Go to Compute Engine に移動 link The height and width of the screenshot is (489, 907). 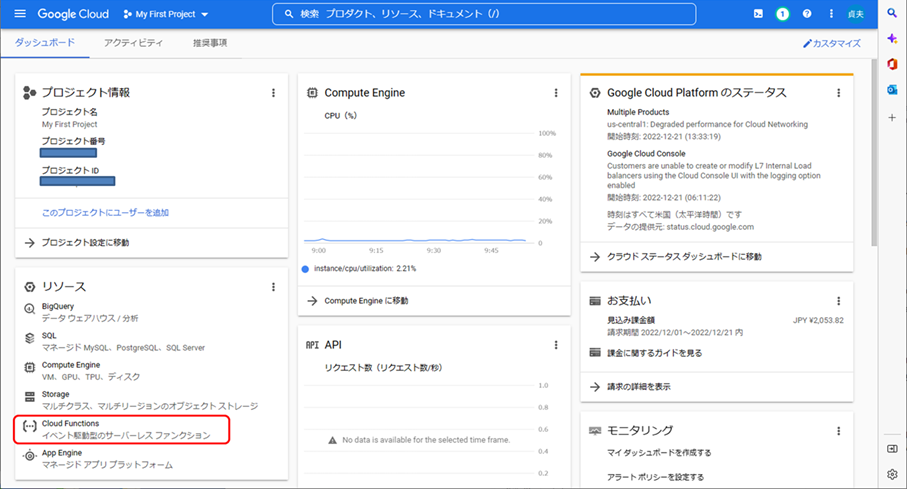(x=365, y=300)
